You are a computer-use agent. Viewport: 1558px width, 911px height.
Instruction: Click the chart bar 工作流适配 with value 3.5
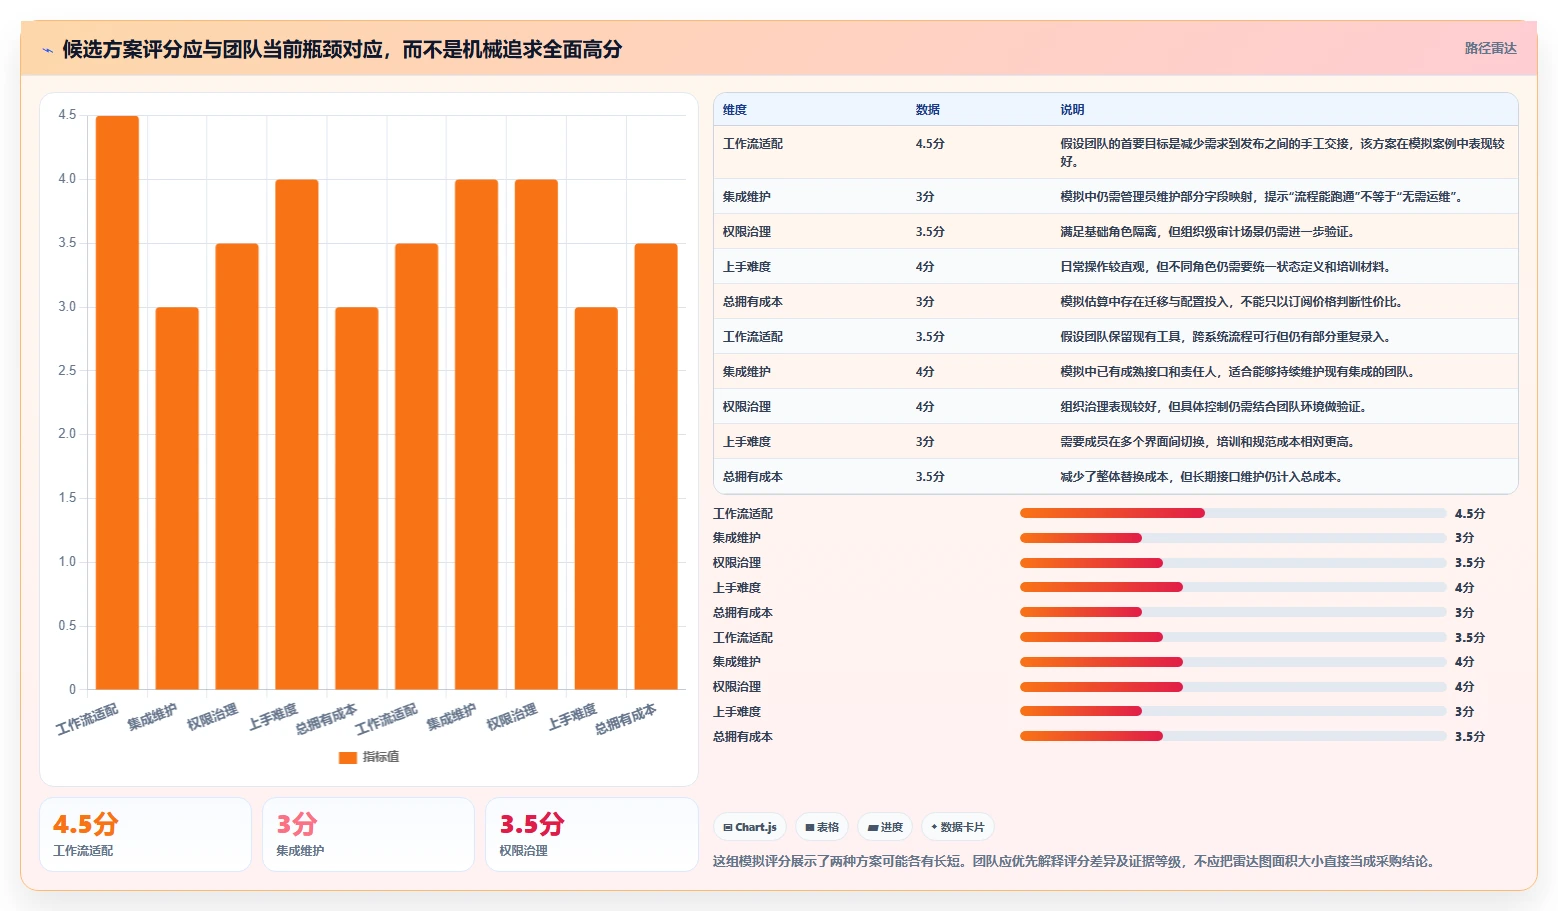click(416, 466)
